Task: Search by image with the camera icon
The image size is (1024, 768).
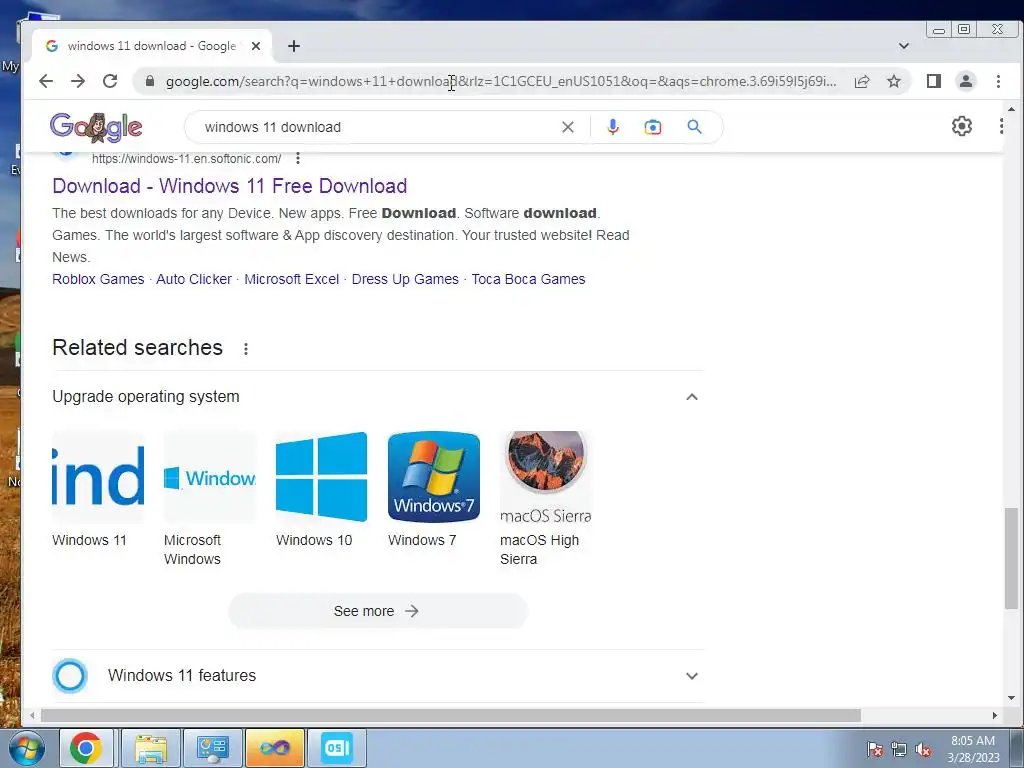Action: [652, 127]
